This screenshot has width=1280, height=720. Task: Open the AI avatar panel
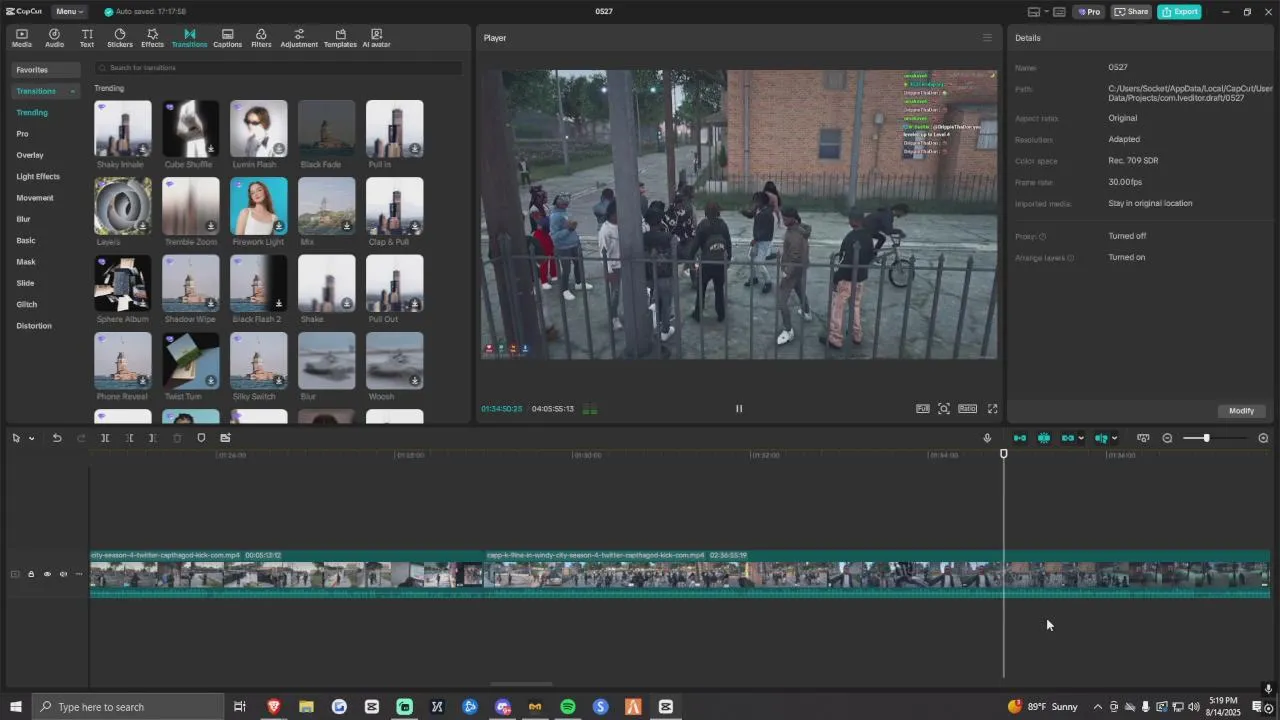376,38
